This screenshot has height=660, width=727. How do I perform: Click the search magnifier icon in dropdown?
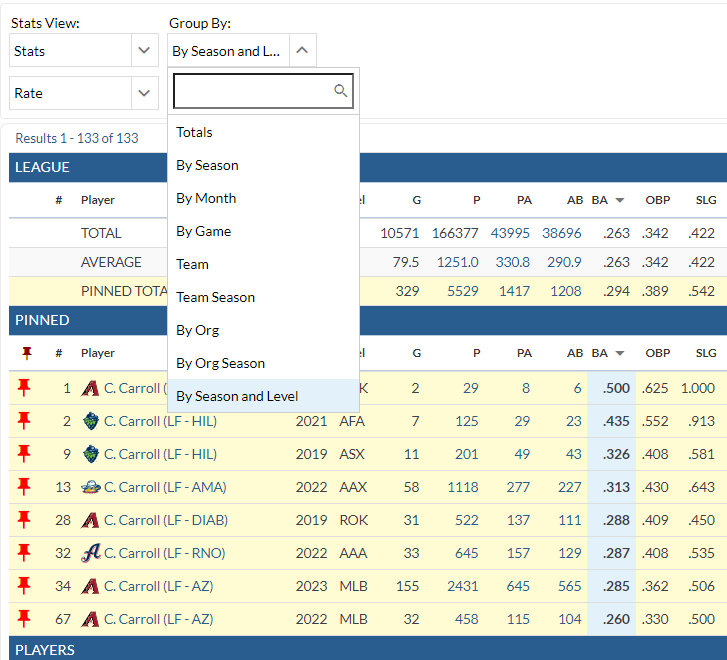340,91
